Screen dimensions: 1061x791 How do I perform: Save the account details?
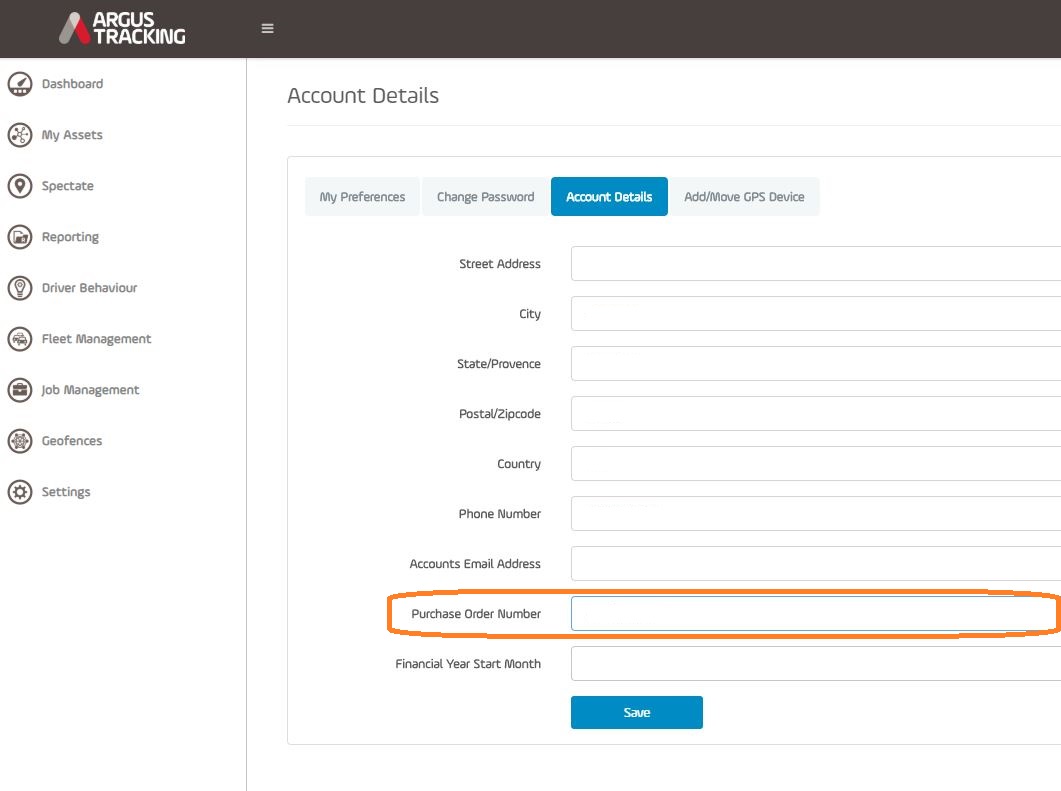click(x=637, y=713)
